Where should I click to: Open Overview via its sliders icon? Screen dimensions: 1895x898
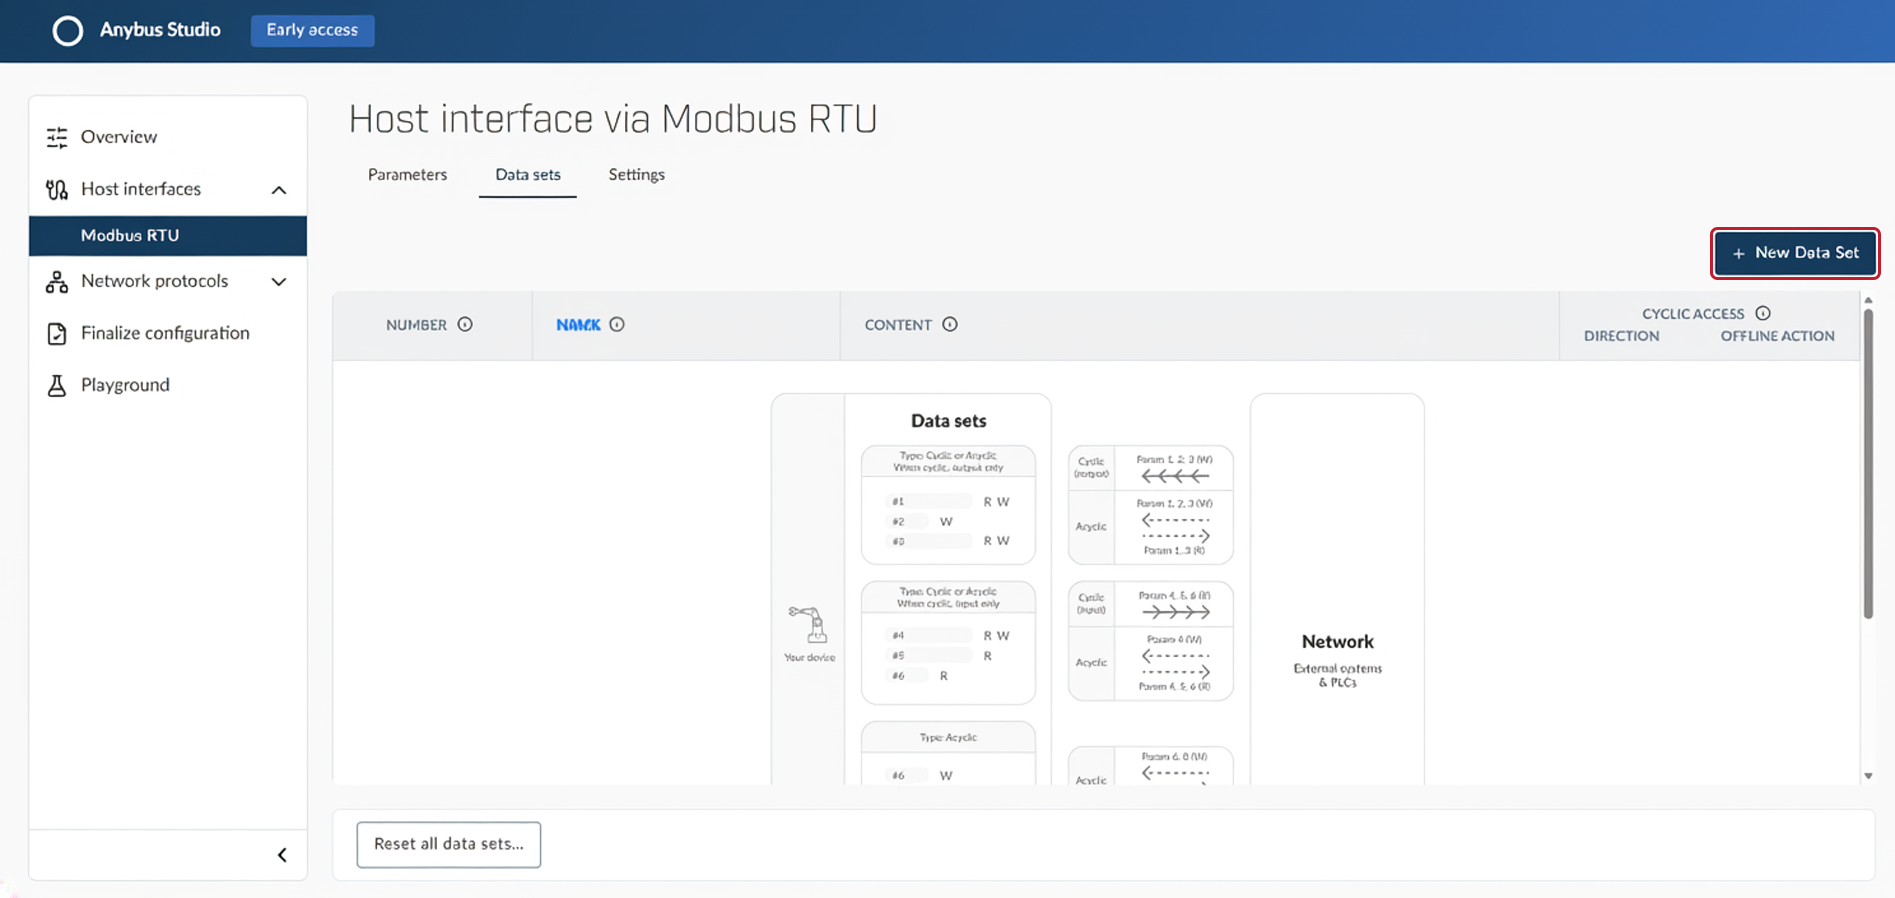click(x=57, y=137)
